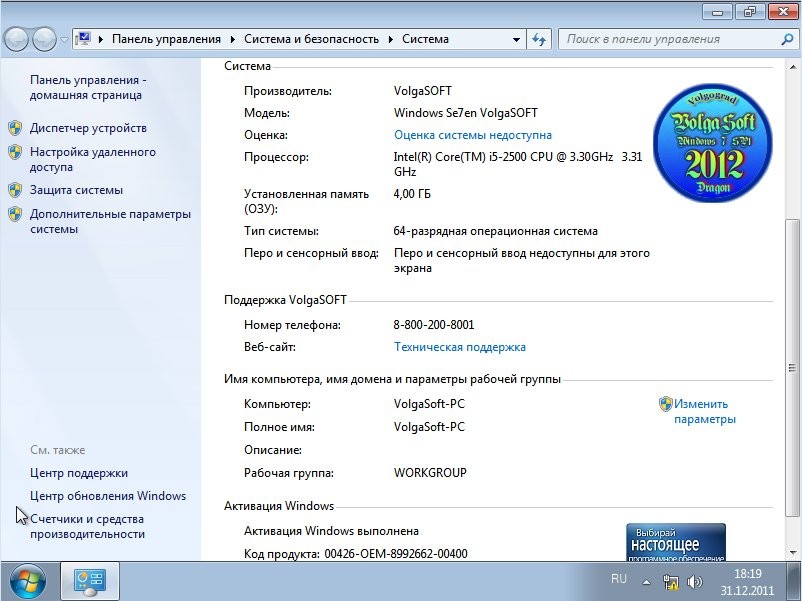Click shield icon beside Настройка удаленного доступа
The width and height of the screenshot is (802, 601).
[15, 152]
